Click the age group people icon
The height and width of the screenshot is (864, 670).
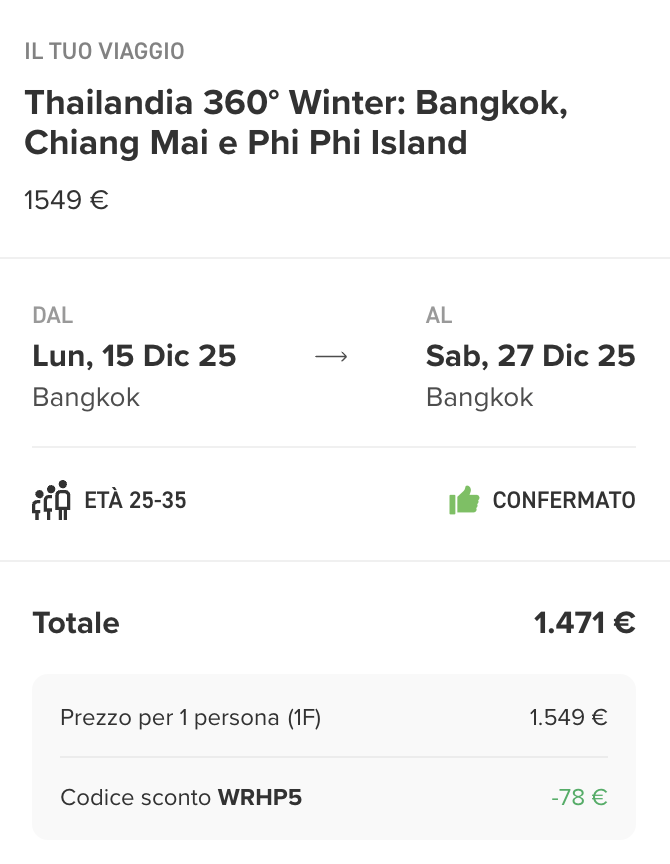[52, 500]
